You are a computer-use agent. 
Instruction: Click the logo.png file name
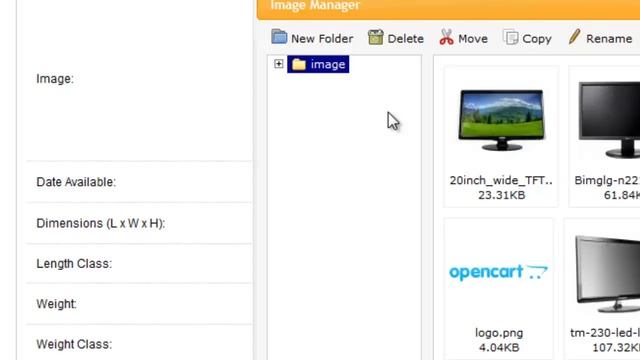(x=499, y=333)
